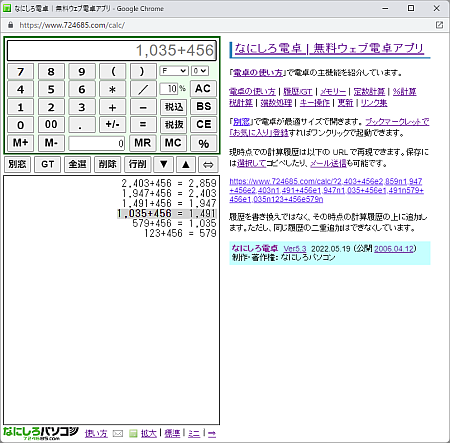
Task: Select history row 1,947+456 = 2,403
Action: (169, 193)
